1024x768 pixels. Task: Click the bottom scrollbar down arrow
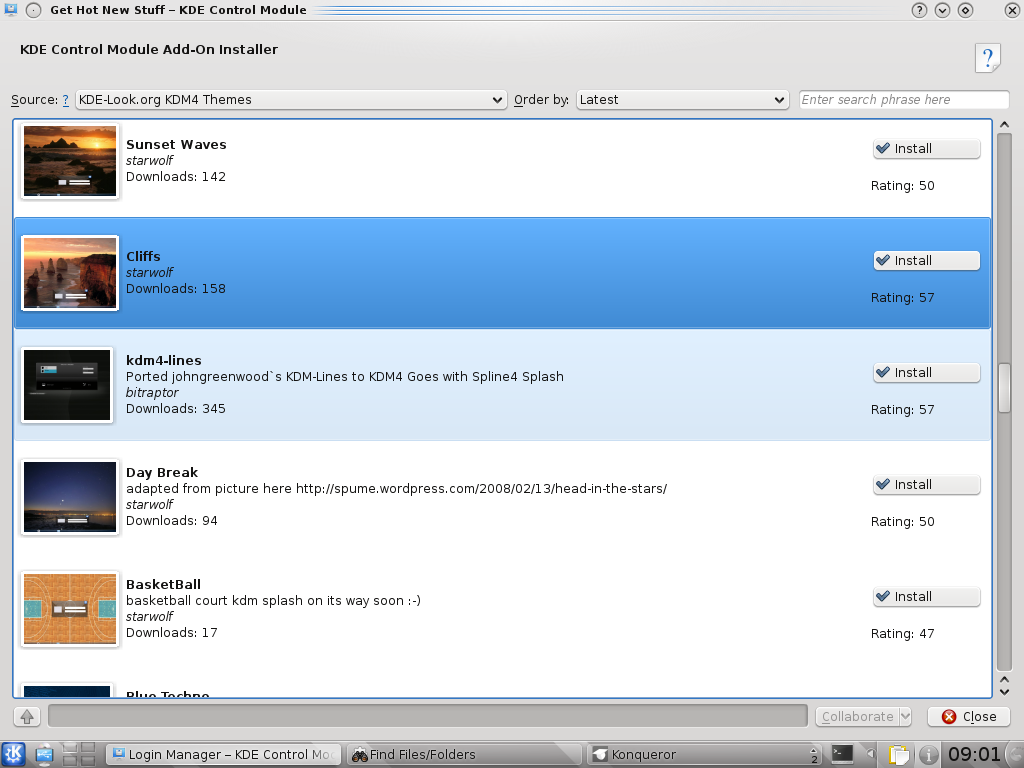click(x=1004, y=692)
